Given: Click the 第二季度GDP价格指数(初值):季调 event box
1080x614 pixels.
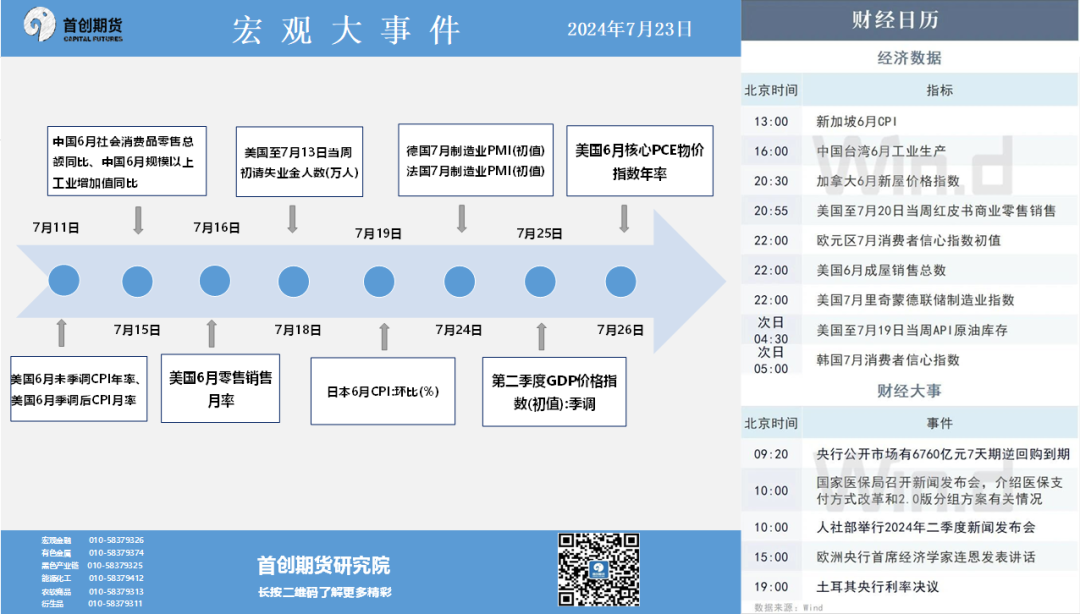Looking at the screenshot, I should [x=554, y=391].
